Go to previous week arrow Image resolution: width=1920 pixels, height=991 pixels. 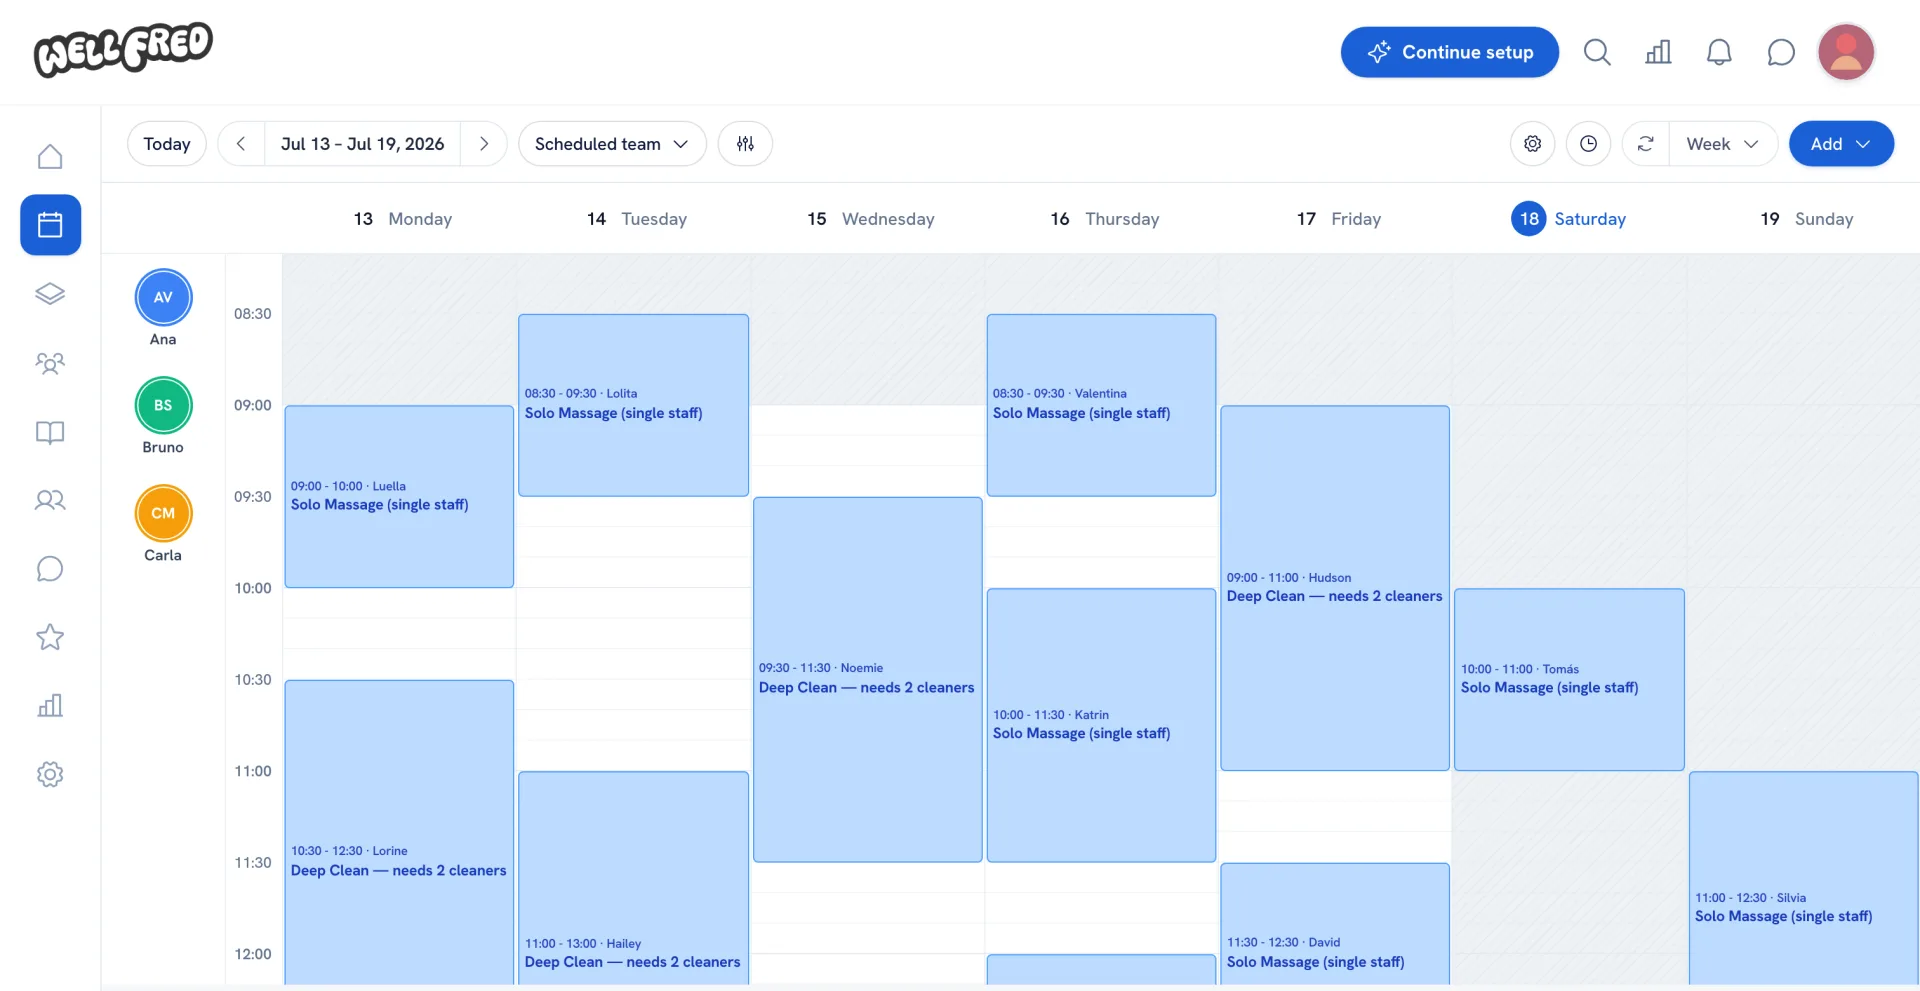tap(241, 144)
